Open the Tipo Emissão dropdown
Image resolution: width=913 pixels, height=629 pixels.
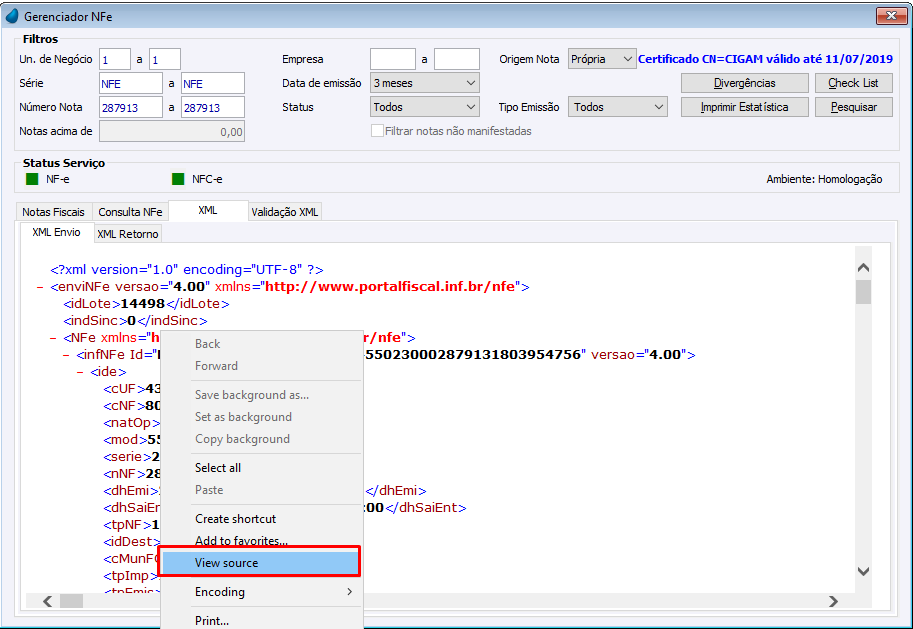[617, 107]
